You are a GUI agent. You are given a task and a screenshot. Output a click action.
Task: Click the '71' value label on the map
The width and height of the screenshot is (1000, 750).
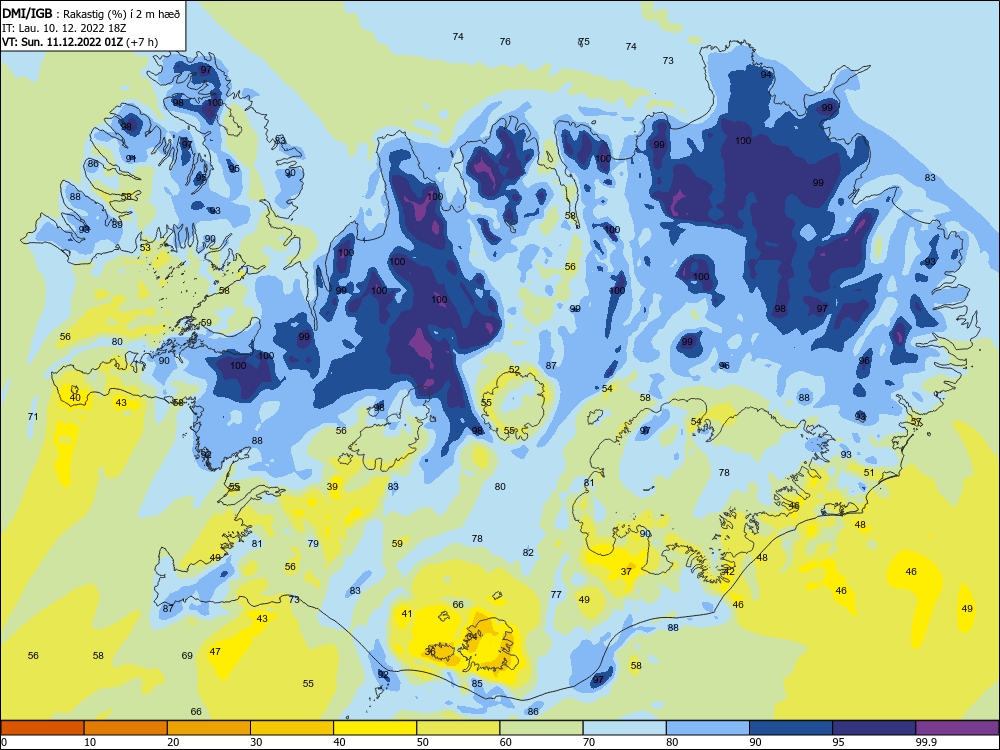click(x=33, y=416)
